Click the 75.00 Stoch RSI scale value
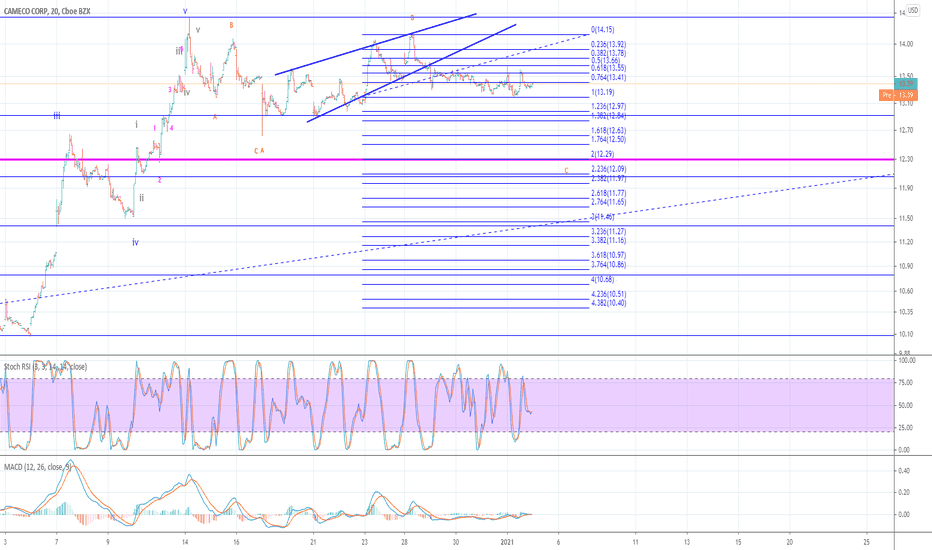The height and width of the screenshot is (550, 932). coord(907,383)
